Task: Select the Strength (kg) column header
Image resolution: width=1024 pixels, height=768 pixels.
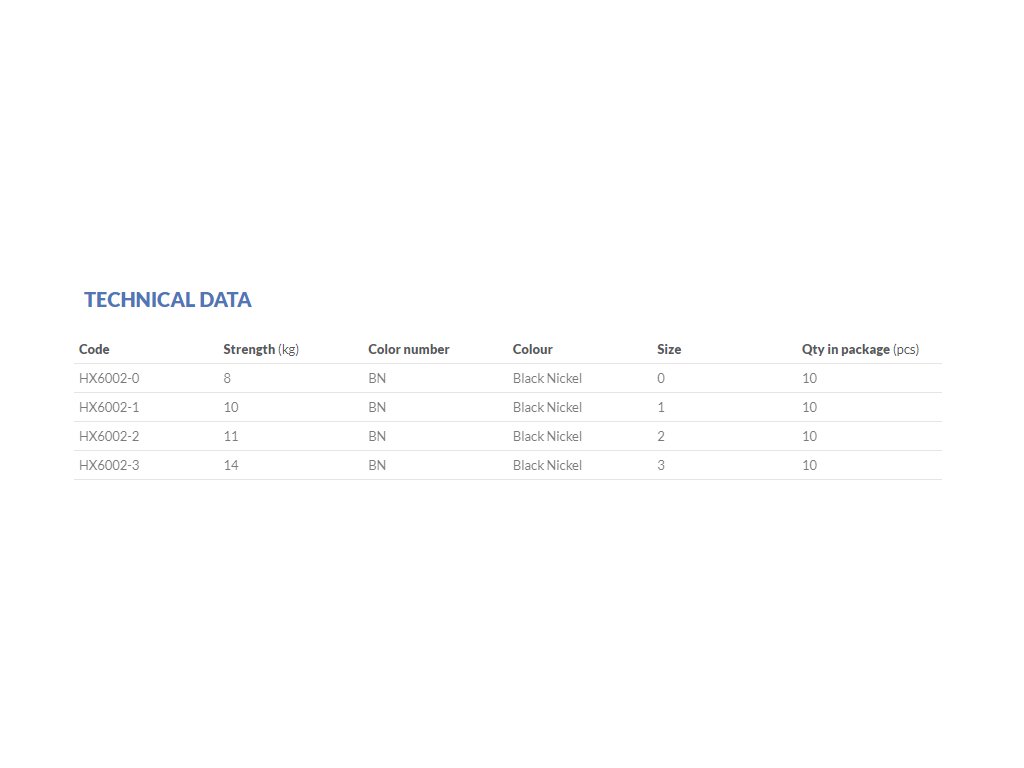Action: point(261,349)
